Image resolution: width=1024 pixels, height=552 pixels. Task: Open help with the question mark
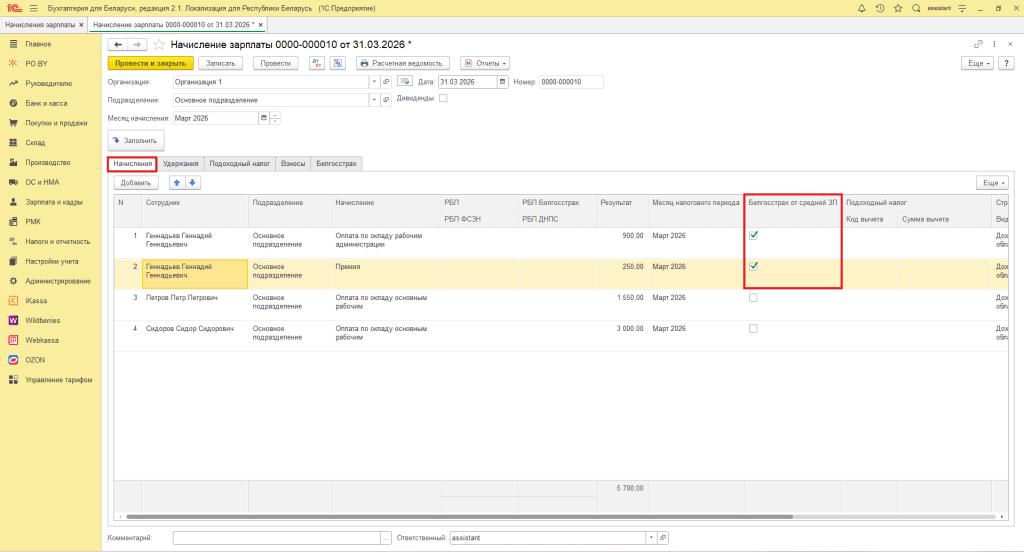[1006, 63]
